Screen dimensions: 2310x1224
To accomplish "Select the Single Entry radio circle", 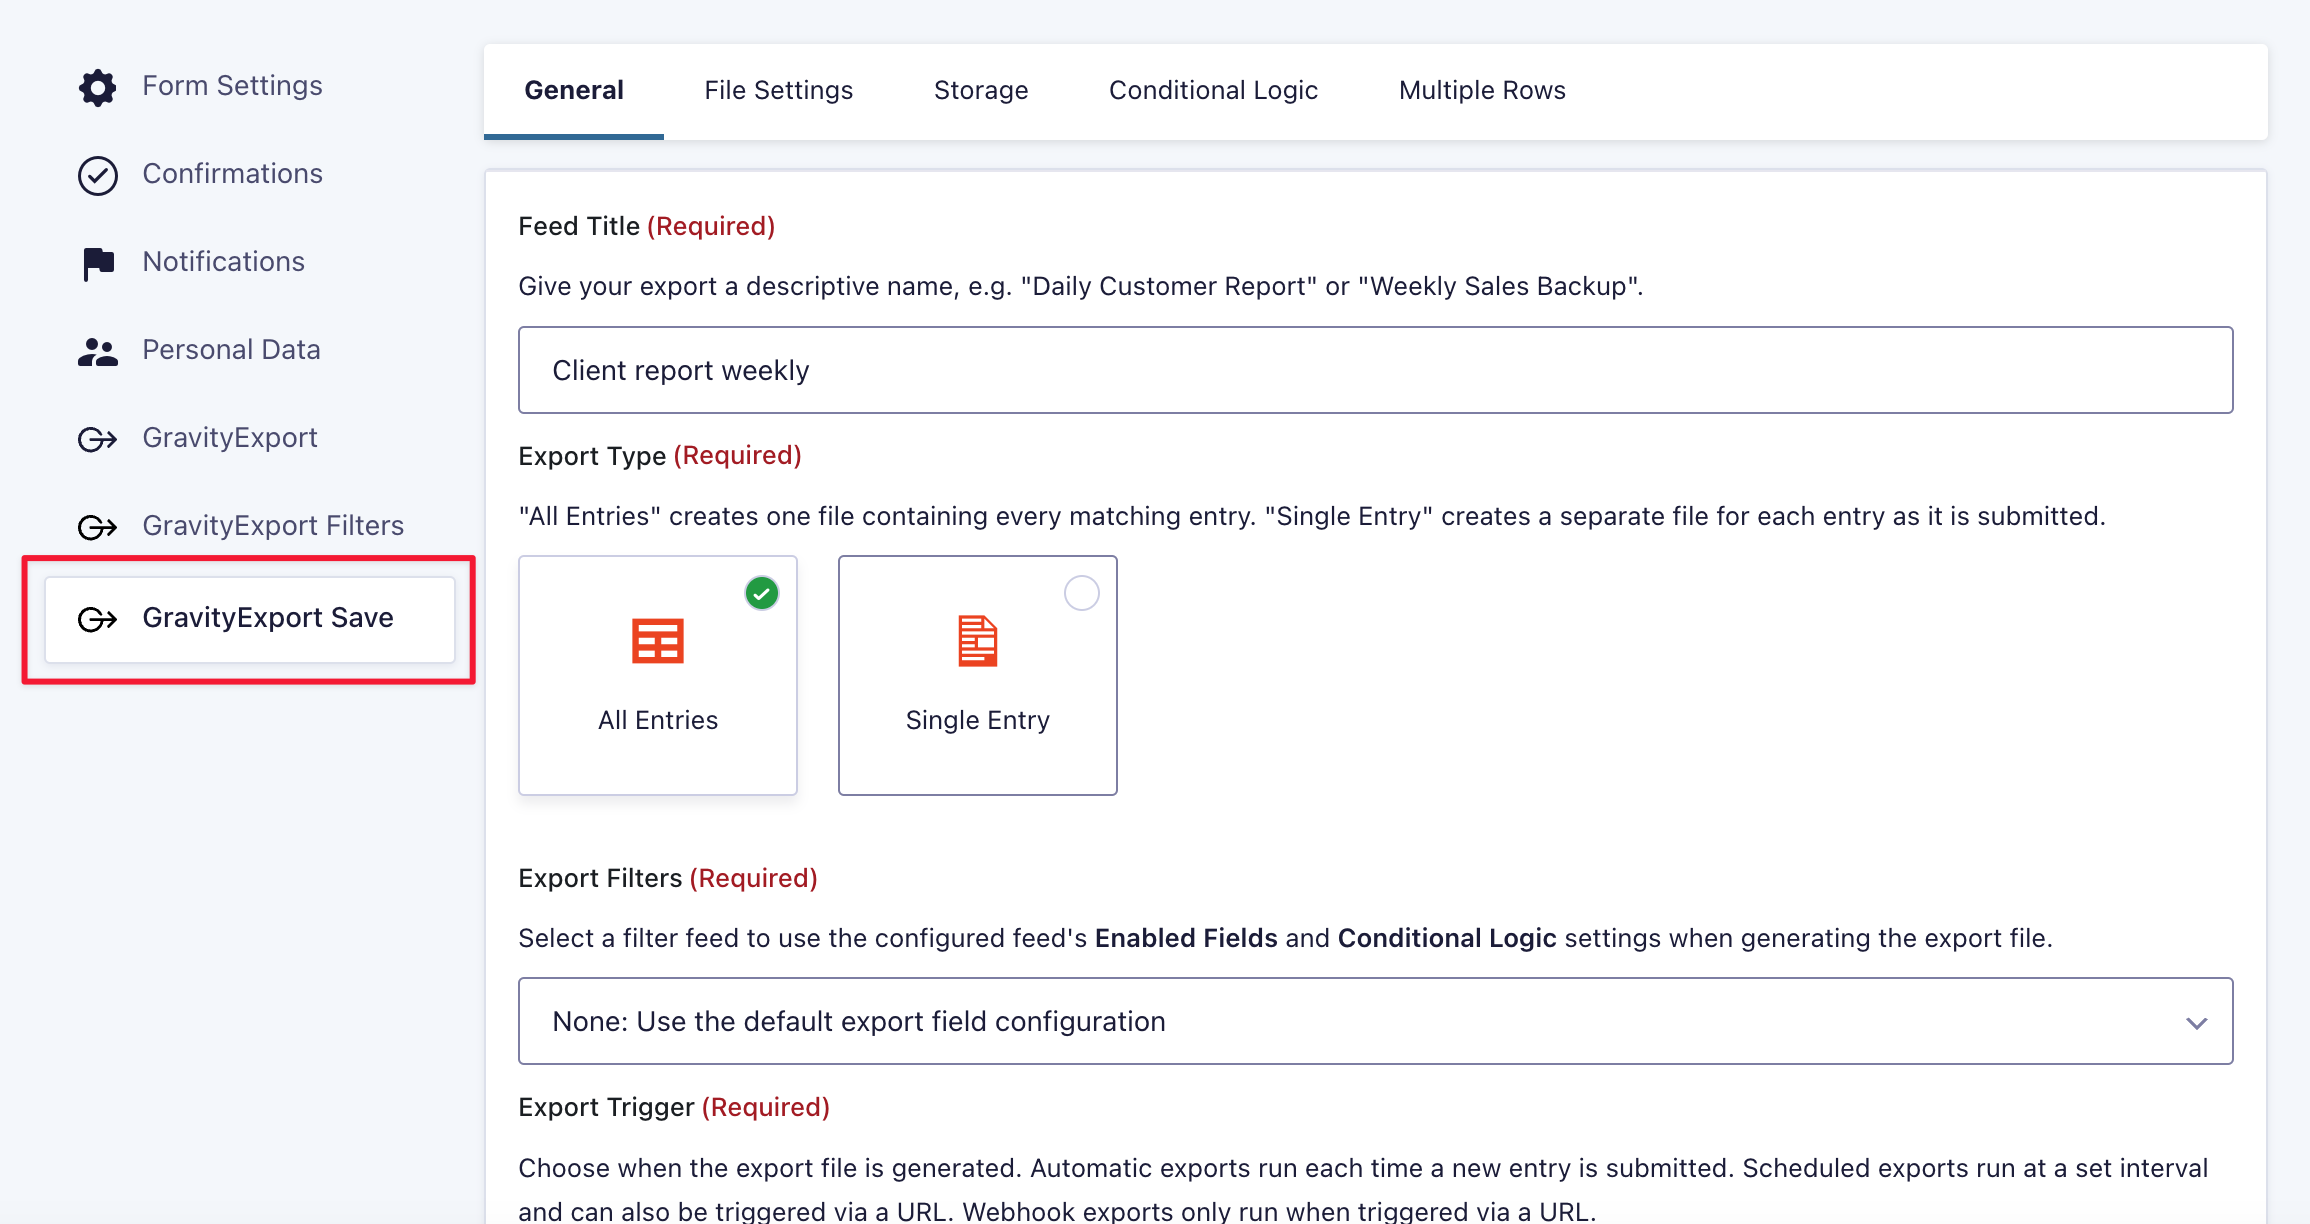I will pos(1081,593).
